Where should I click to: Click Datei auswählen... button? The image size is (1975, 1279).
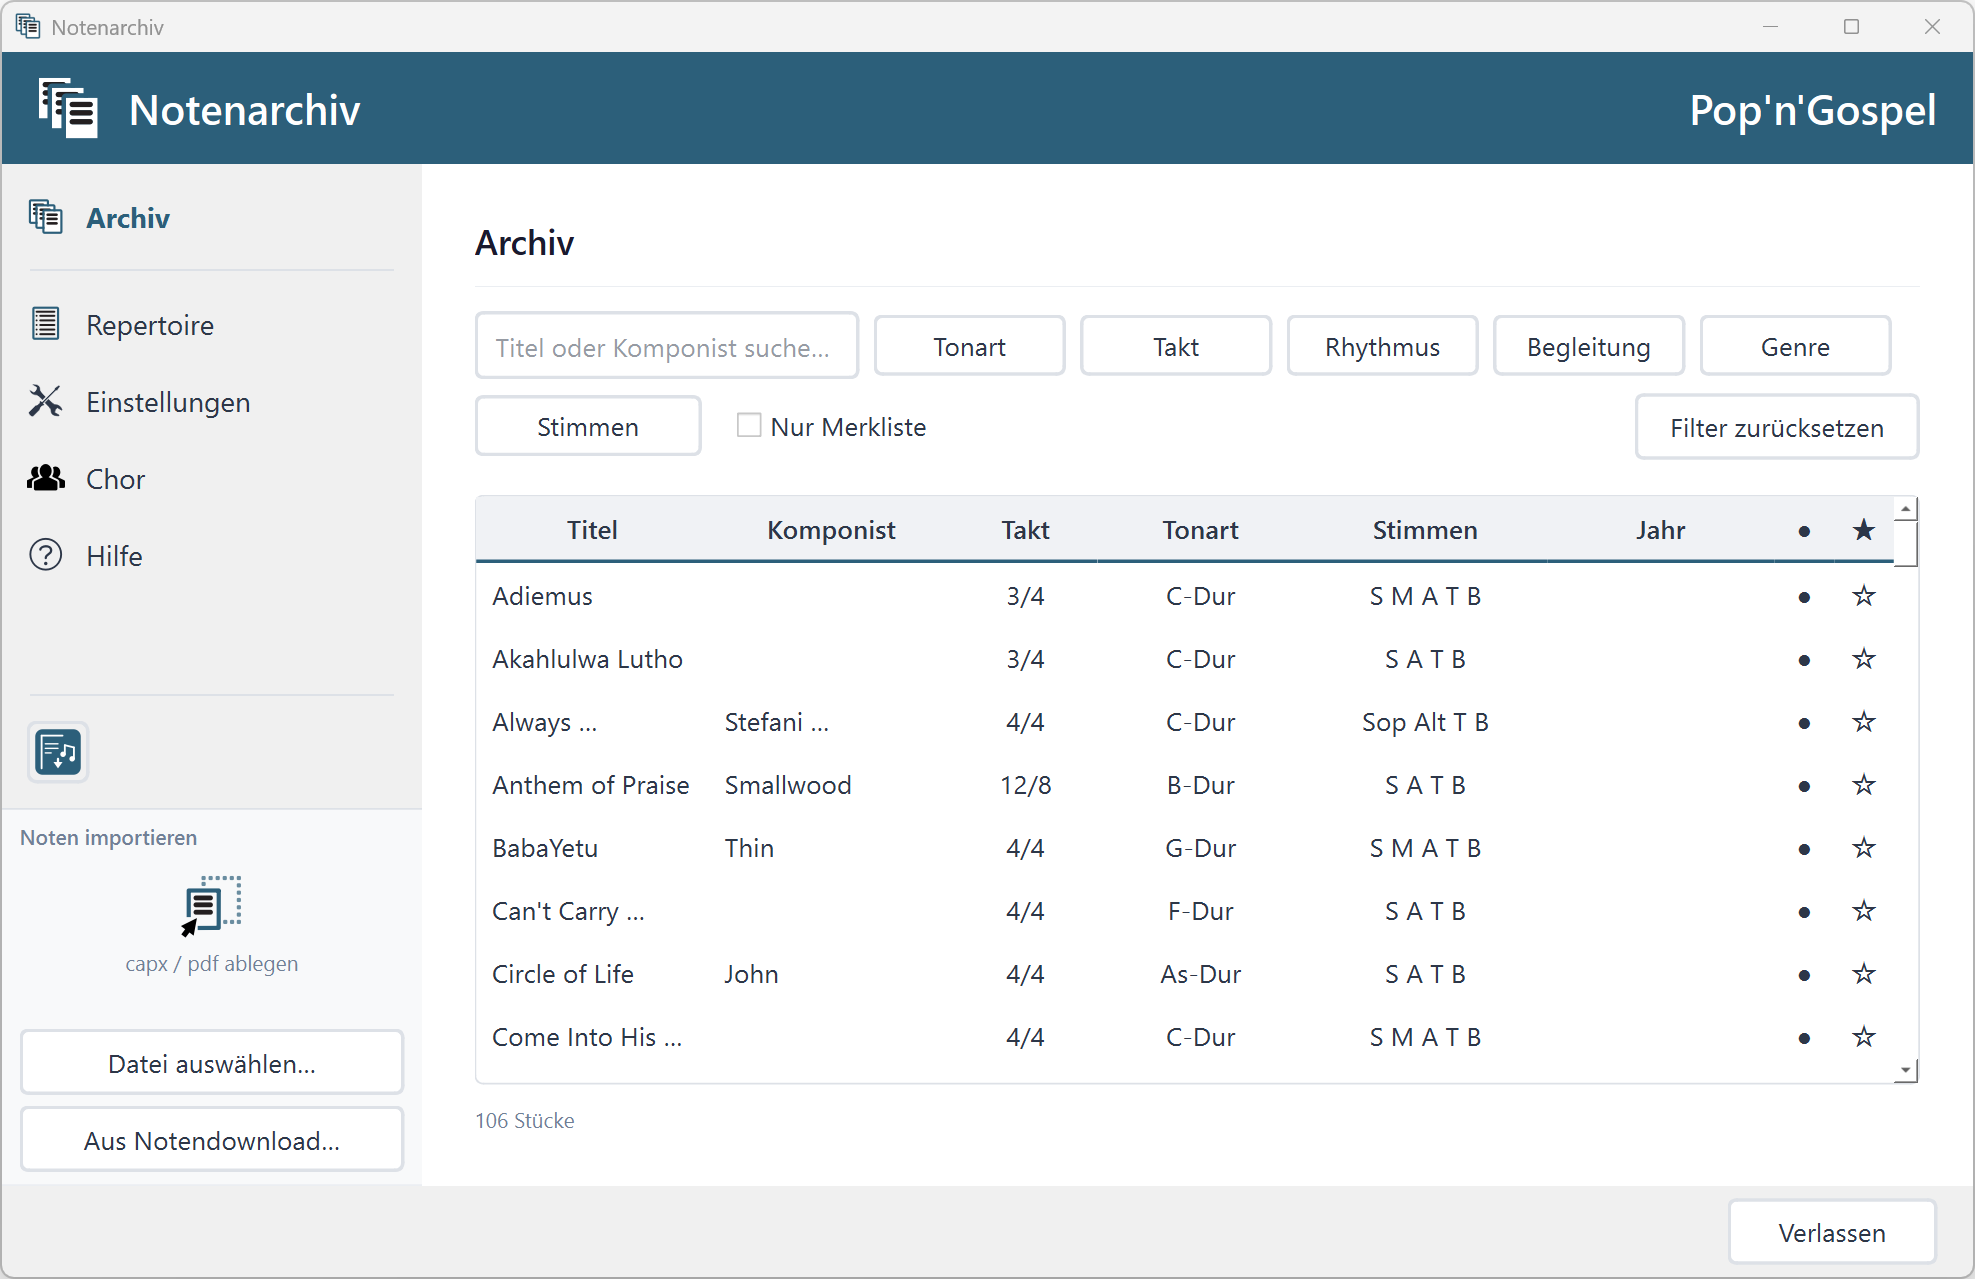[x=212, y=1063]
